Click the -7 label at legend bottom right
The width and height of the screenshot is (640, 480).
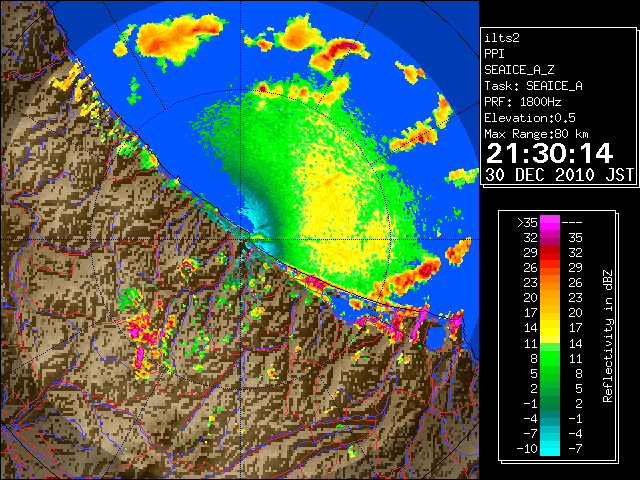575,449
